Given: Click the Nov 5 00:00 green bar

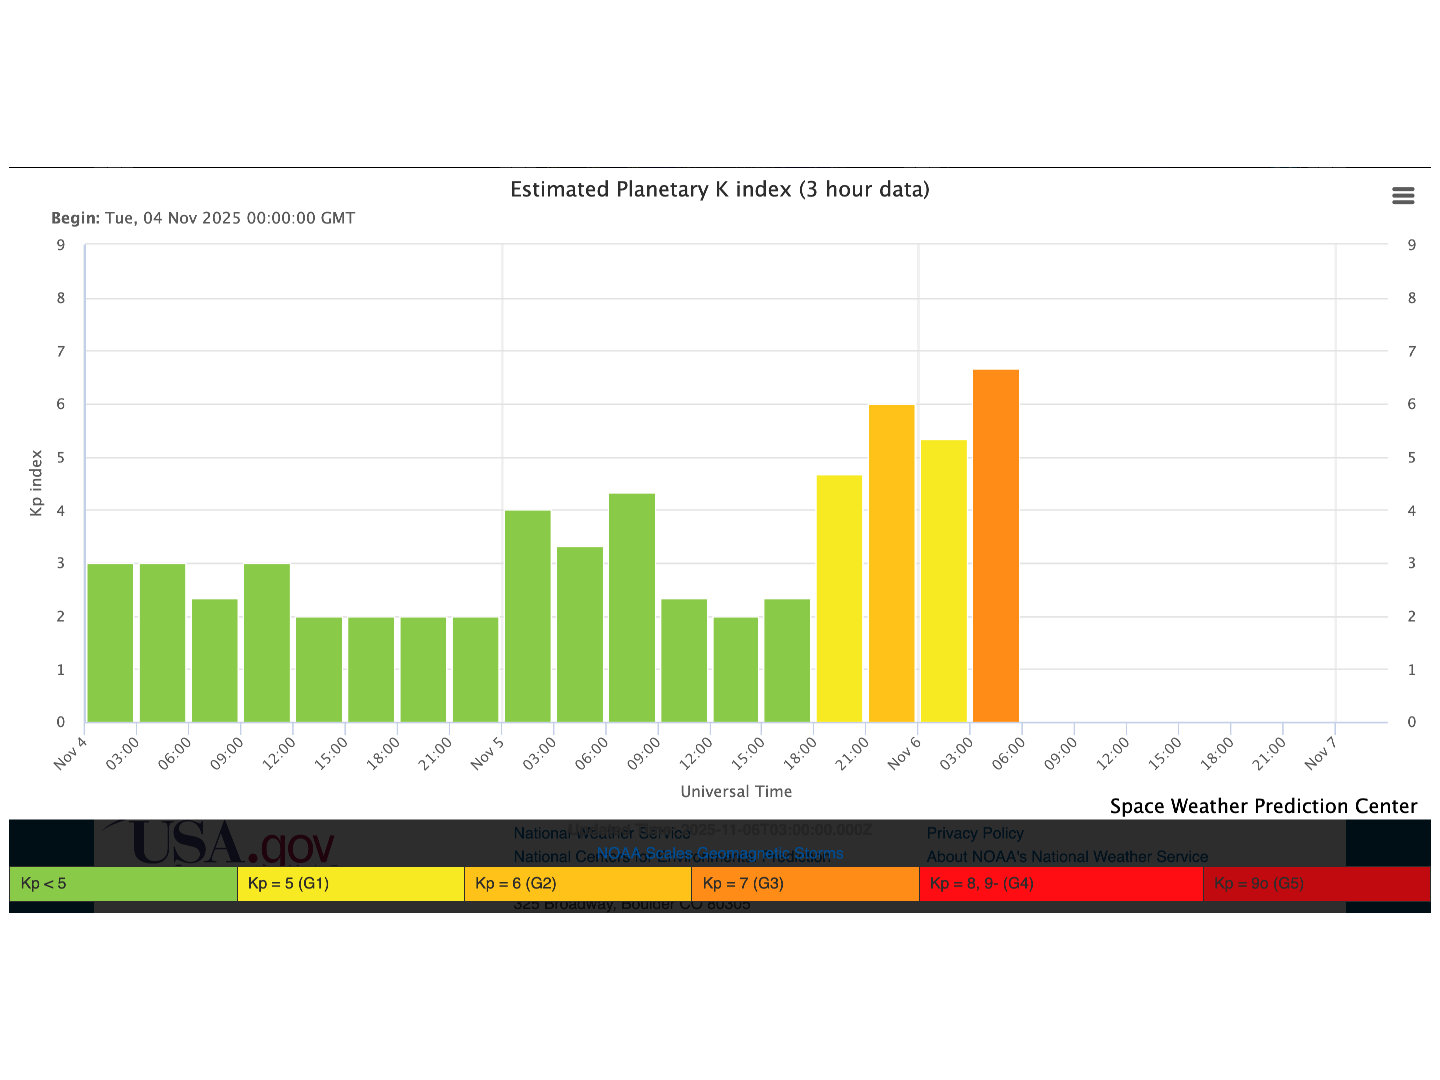Looking at the screenshot, I should coord(527,616).
